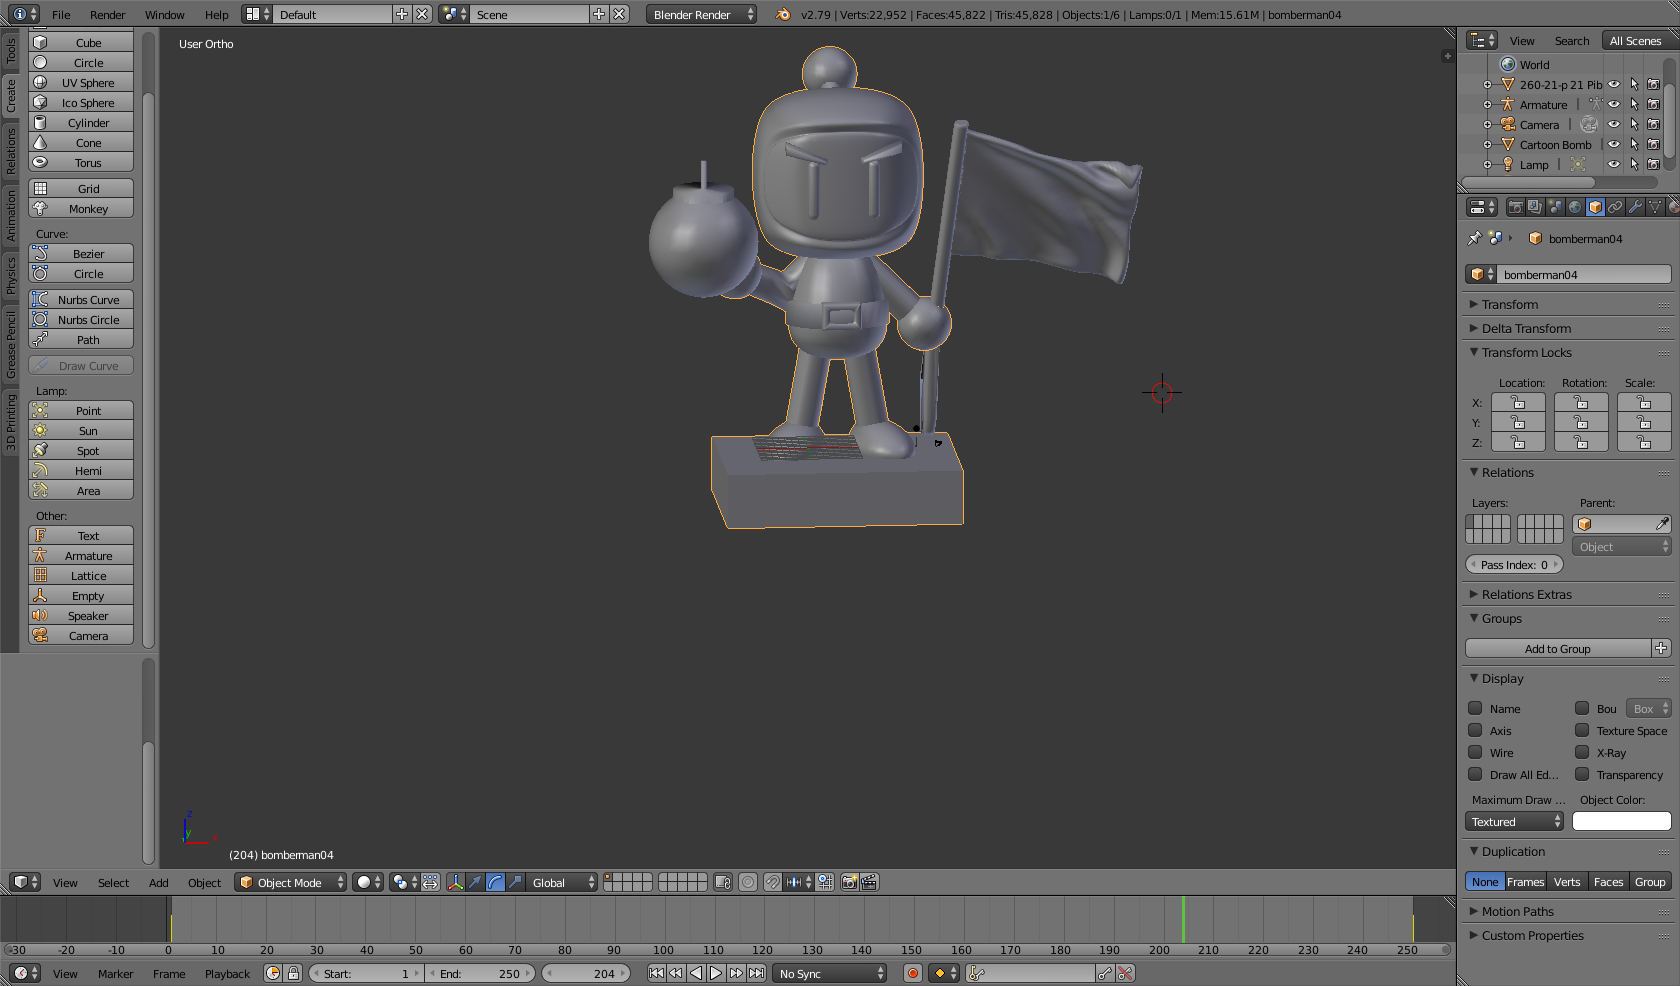Image resolution: width=1680 pixels, height=986 pixels.
Task: Select Verts duplication option
Action: click(1567, 881)
